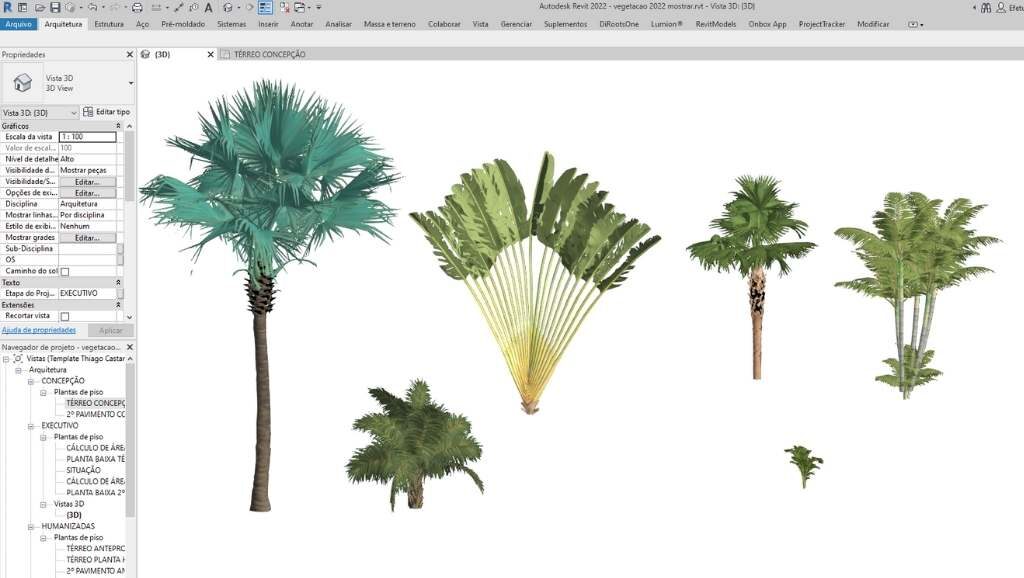Collapse the EXECUTIVO tree node

(x=32, y=425)
